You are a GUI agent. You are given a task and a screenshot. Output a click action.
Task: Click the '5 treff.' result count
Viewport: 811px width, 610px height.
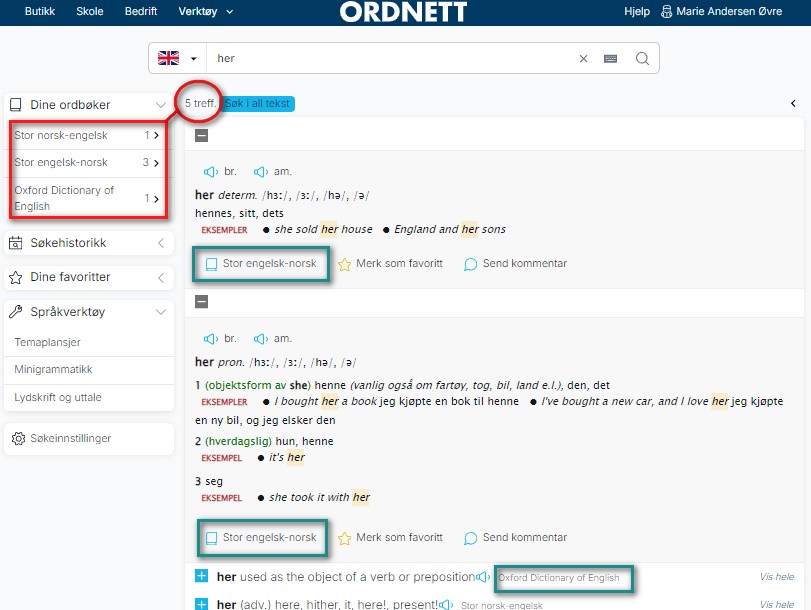click(200, 103)
